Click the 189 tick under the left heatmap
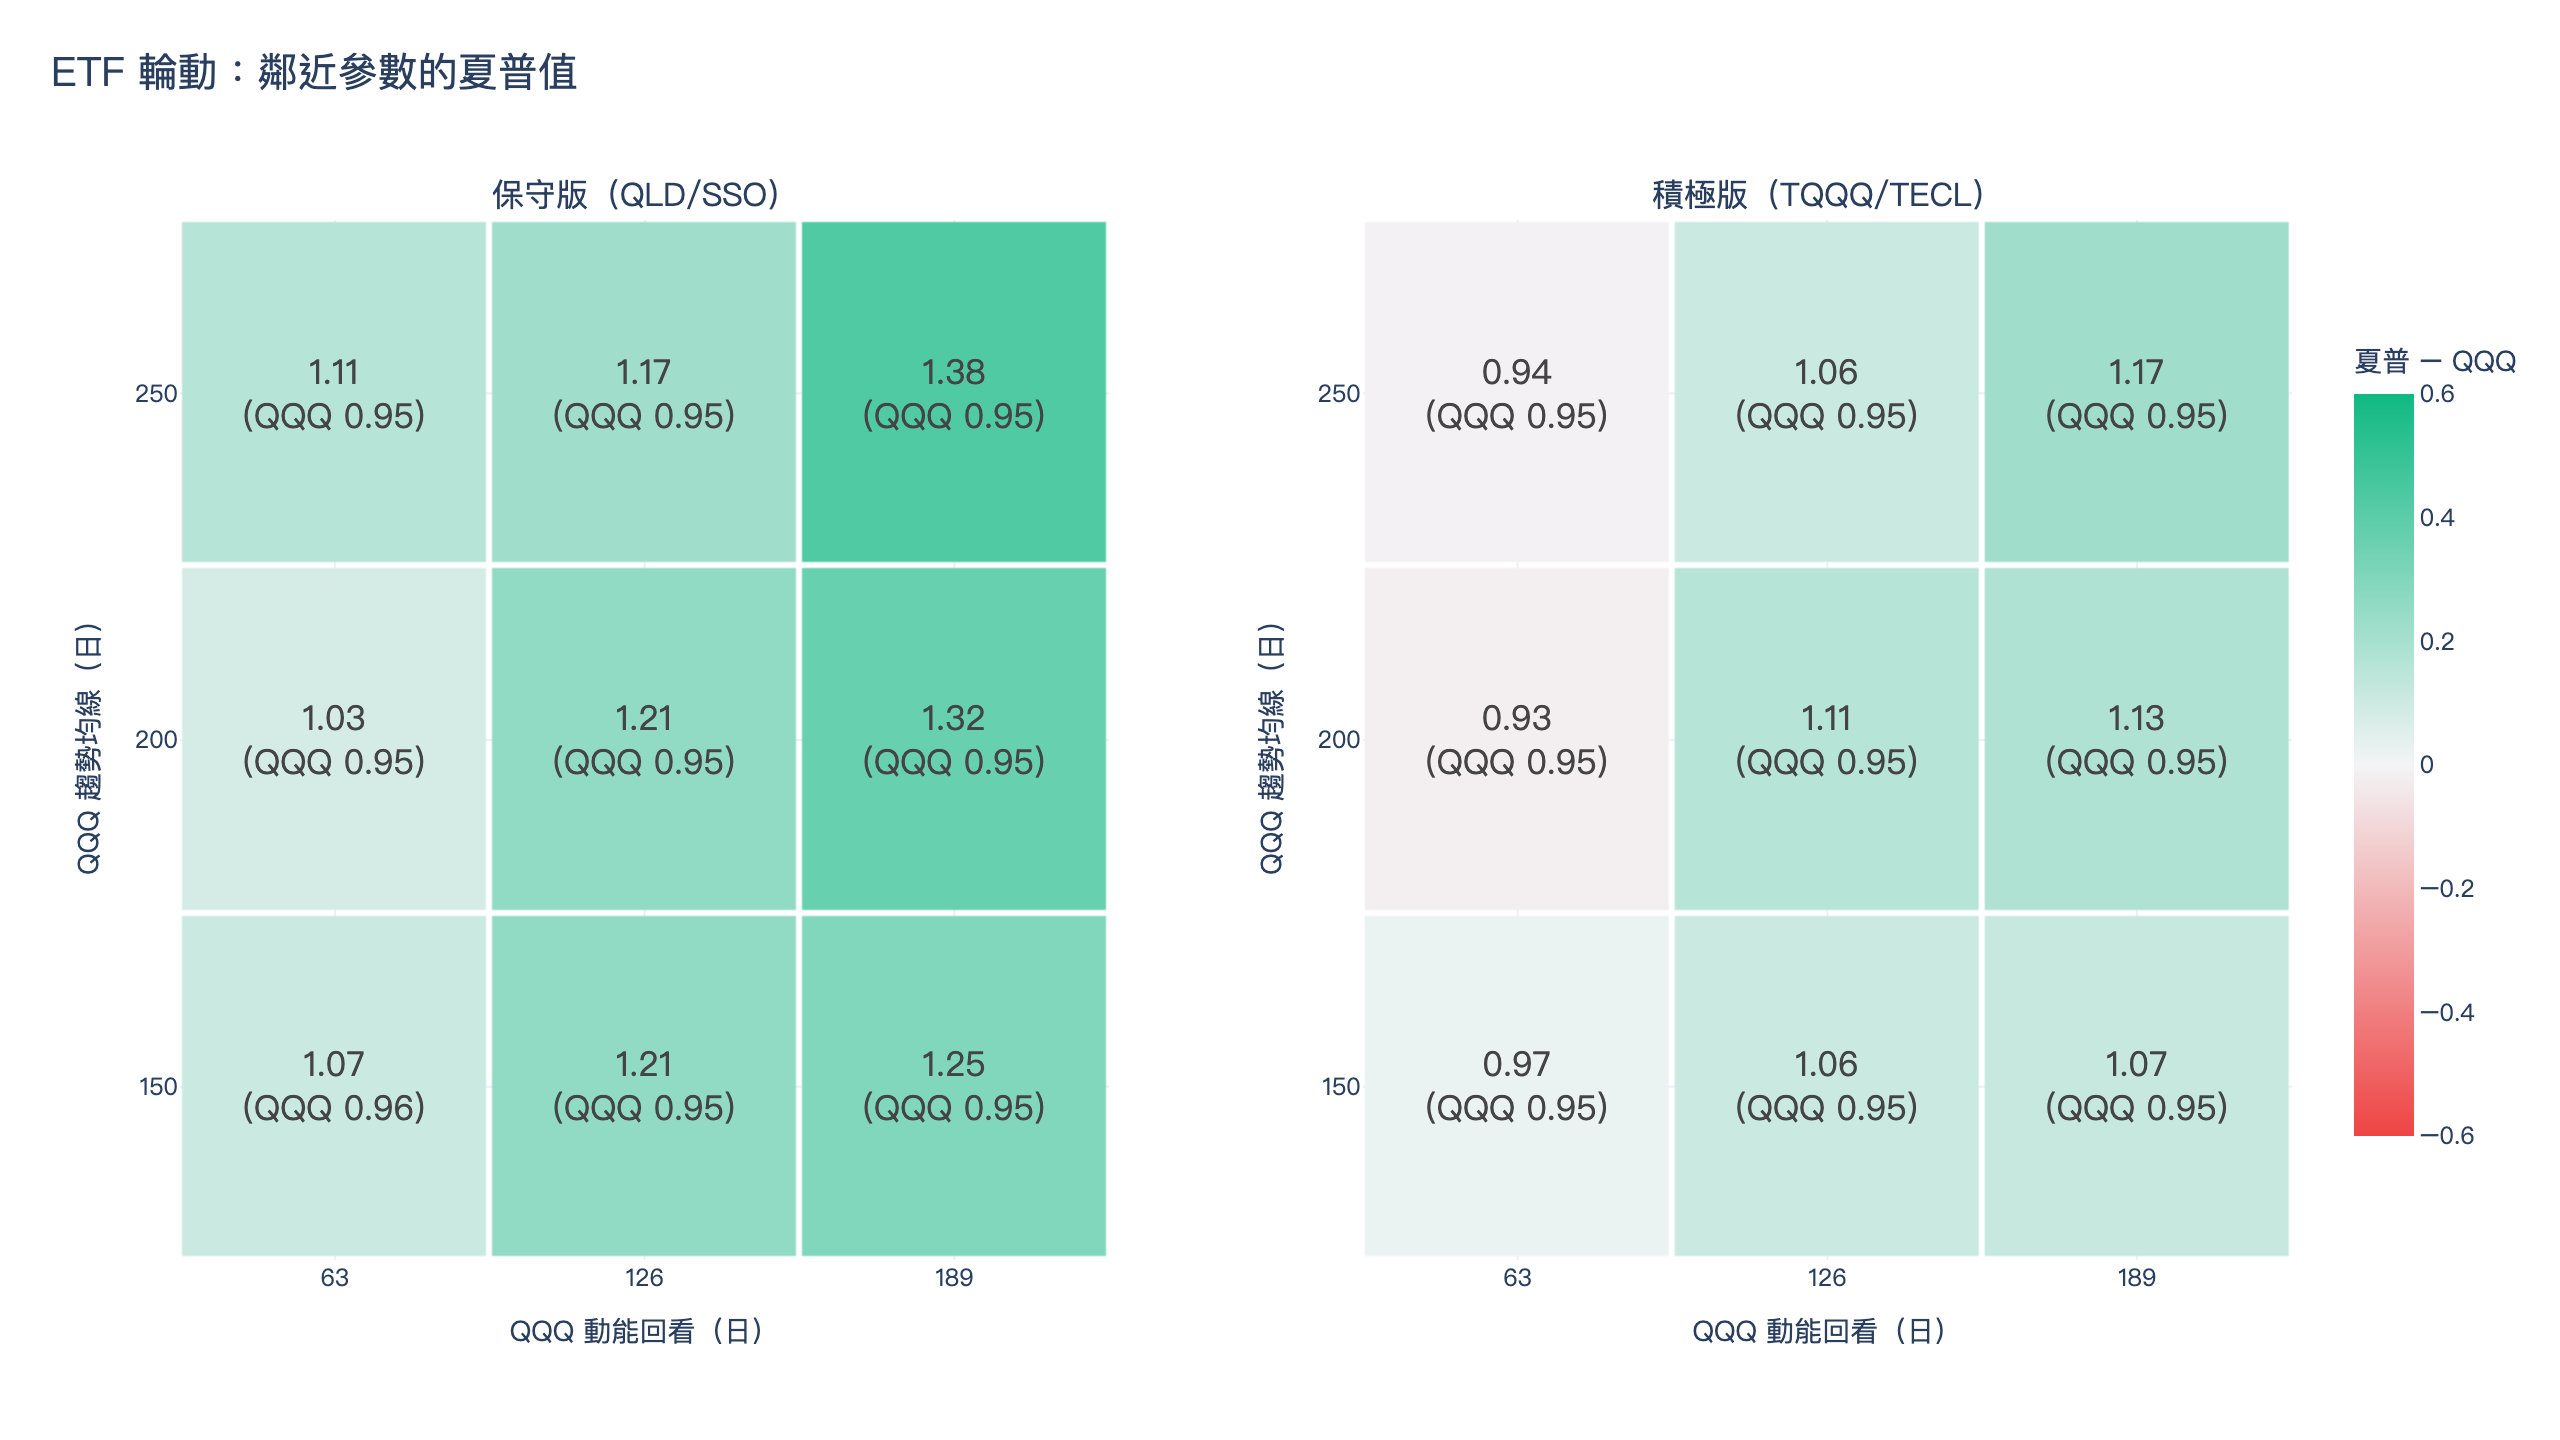 coord(954,1277)
